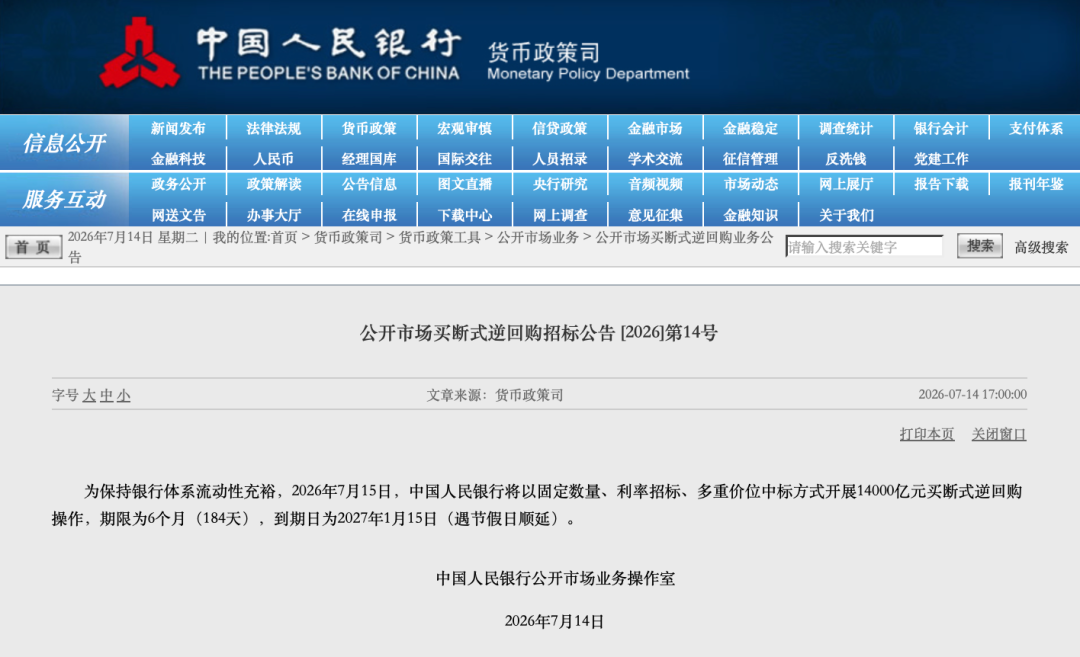This screenshot has width=1080, height=657.
Task: Open 高级搜索 advanced search
Action: [x=1041, y=248]
